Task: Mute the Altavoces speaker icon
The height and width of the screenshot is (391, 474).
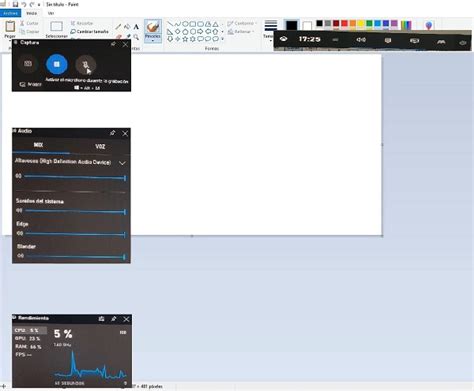Action: [x=19, y=176]
